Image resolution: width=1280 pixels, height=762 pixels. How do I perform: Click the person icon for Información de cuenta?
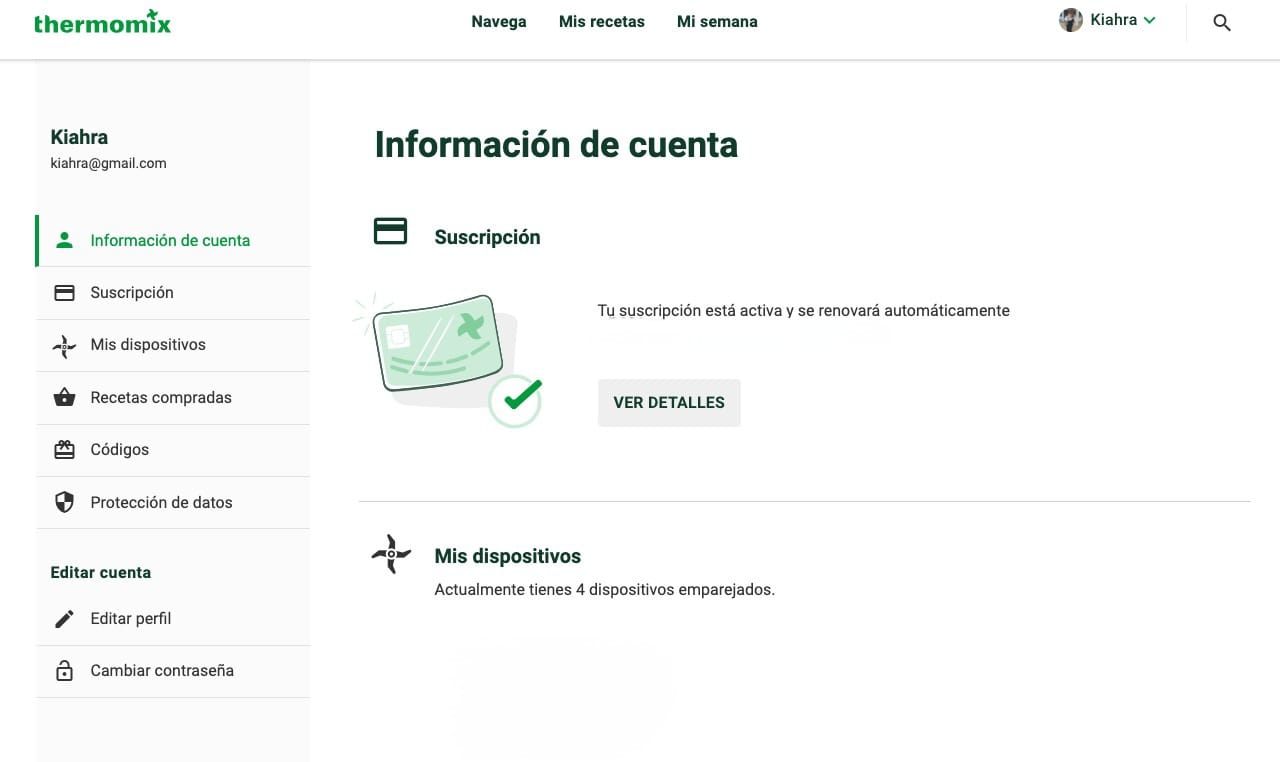point(64,240)
